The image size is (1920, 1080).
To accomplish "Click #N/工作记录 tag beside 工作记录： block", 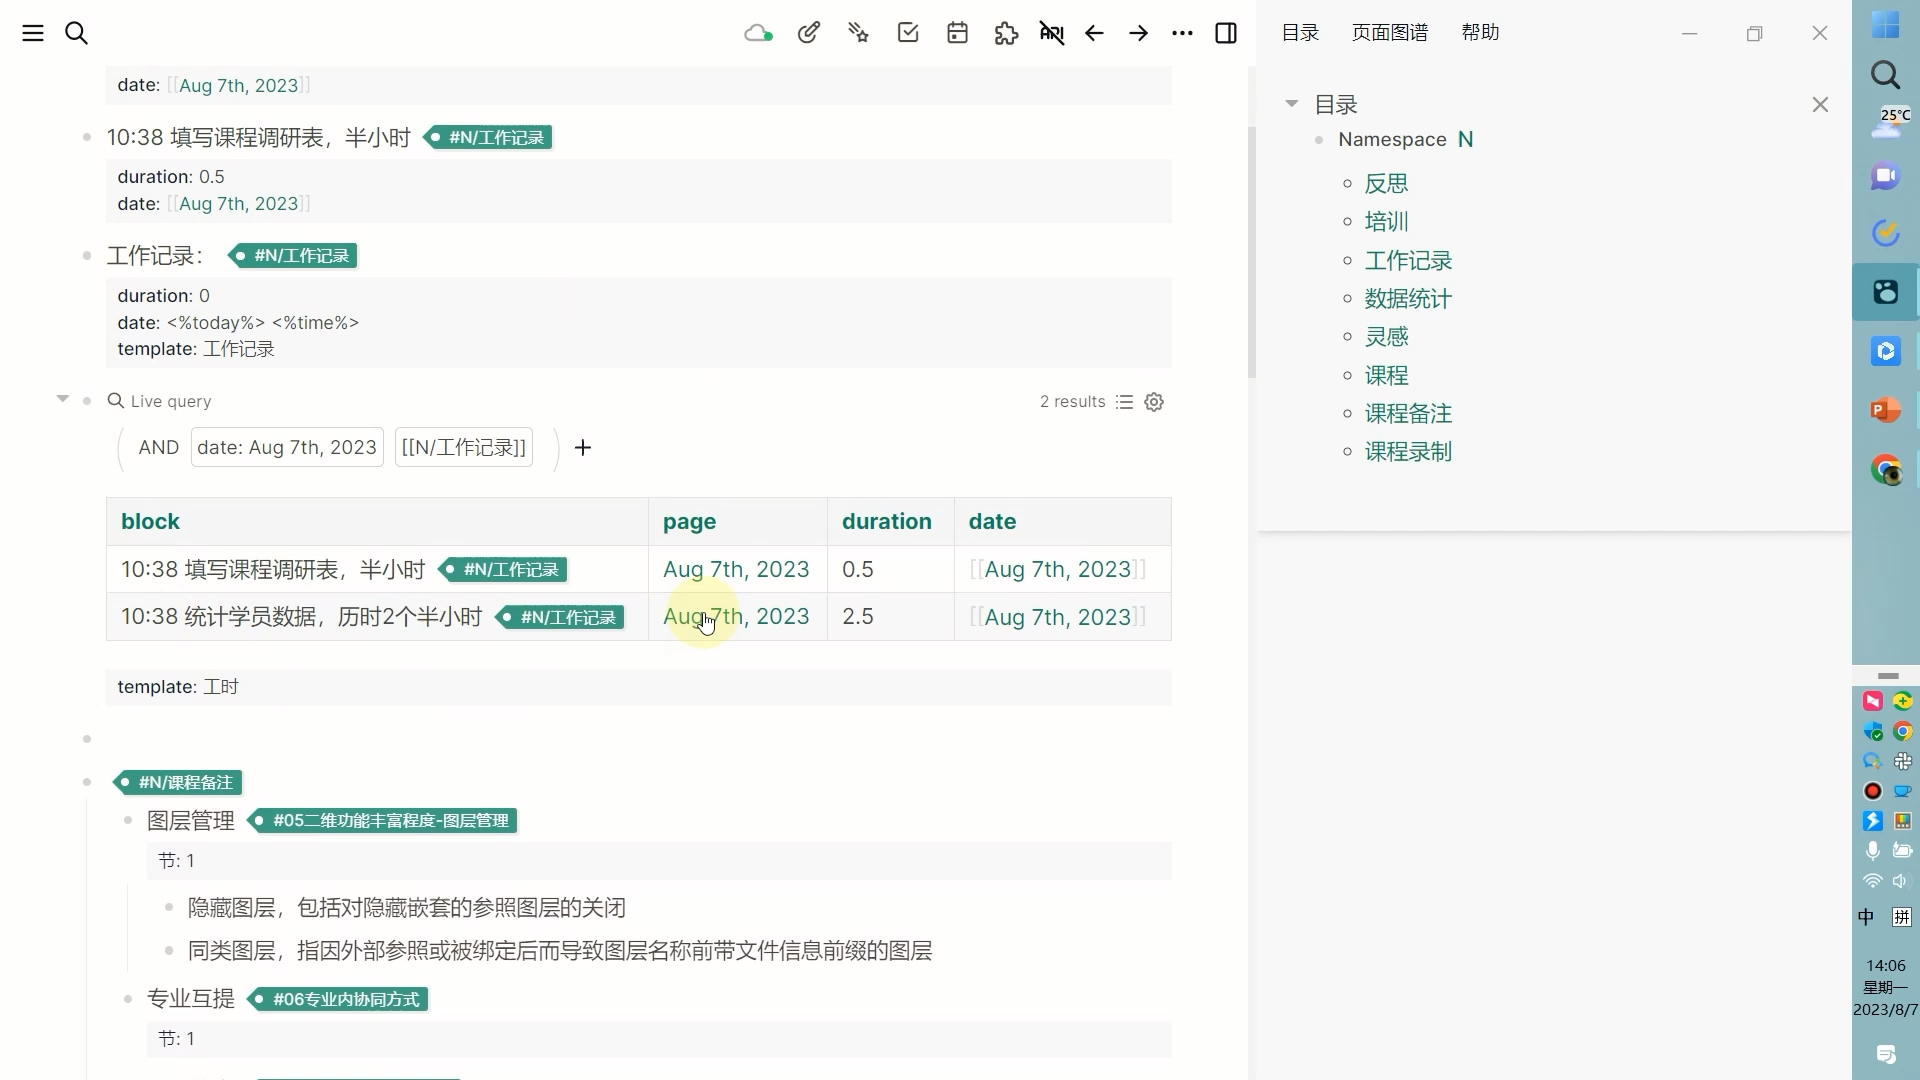I will click(293, 256).
